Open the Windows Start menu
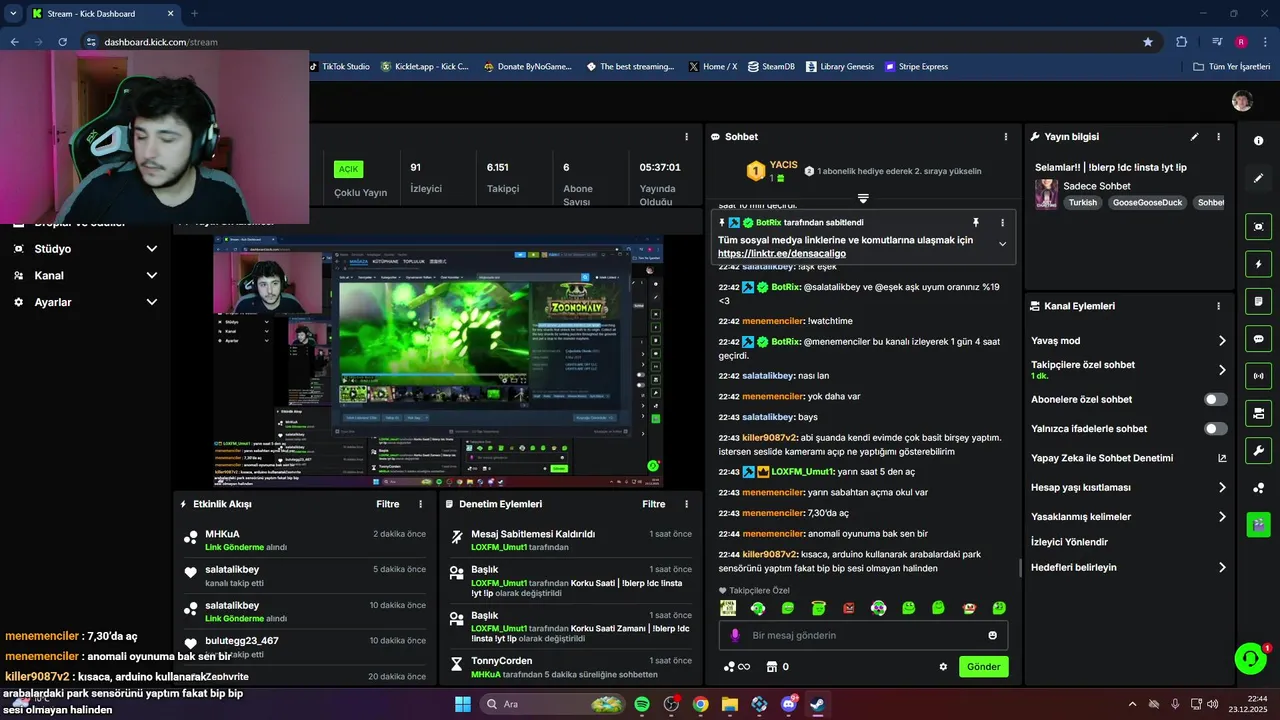1280x720 pixels. tap(463, 704)
